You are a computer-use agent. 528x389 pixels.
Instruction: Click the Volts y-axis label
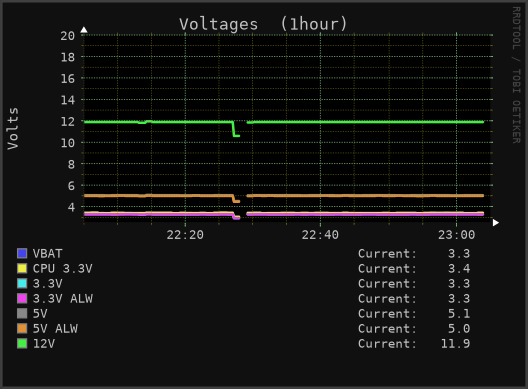(13, 128)
